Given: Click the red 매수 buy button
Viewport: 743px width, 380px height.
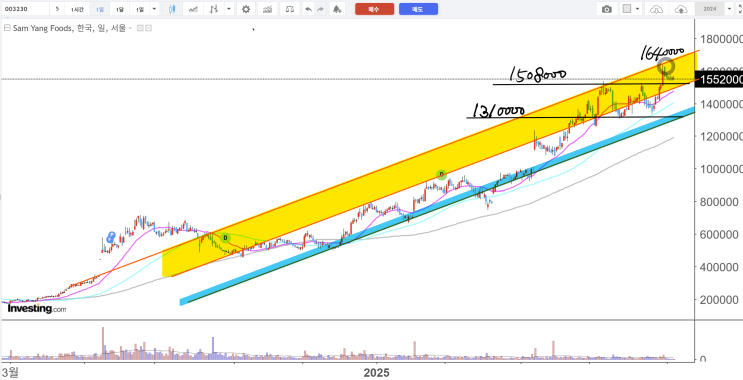Looking at the screenshot, I should 374,9.
